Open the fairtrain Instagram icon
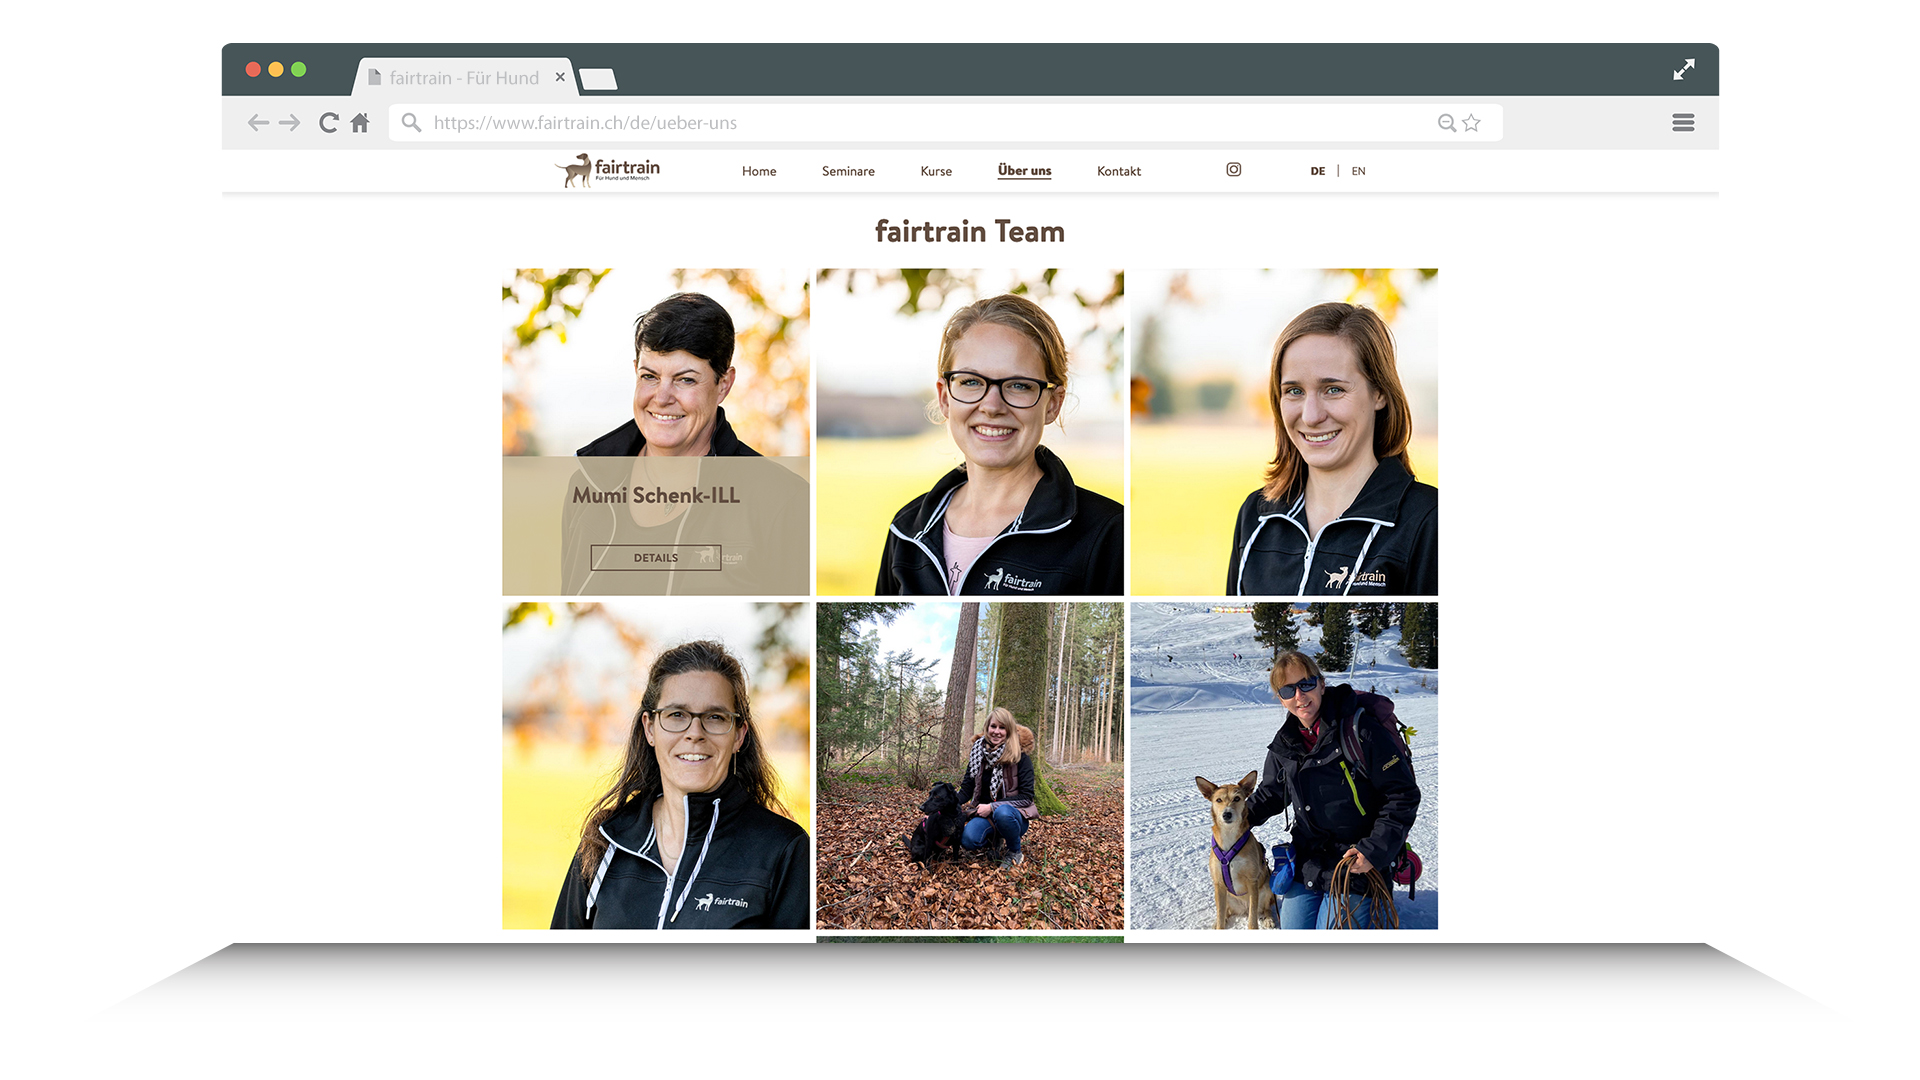 coord(1233,170)
